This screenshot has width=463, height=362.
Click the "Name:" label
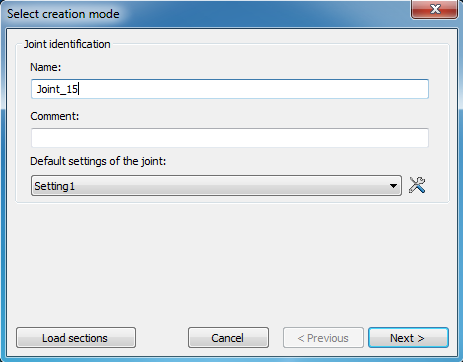[46, 67]
